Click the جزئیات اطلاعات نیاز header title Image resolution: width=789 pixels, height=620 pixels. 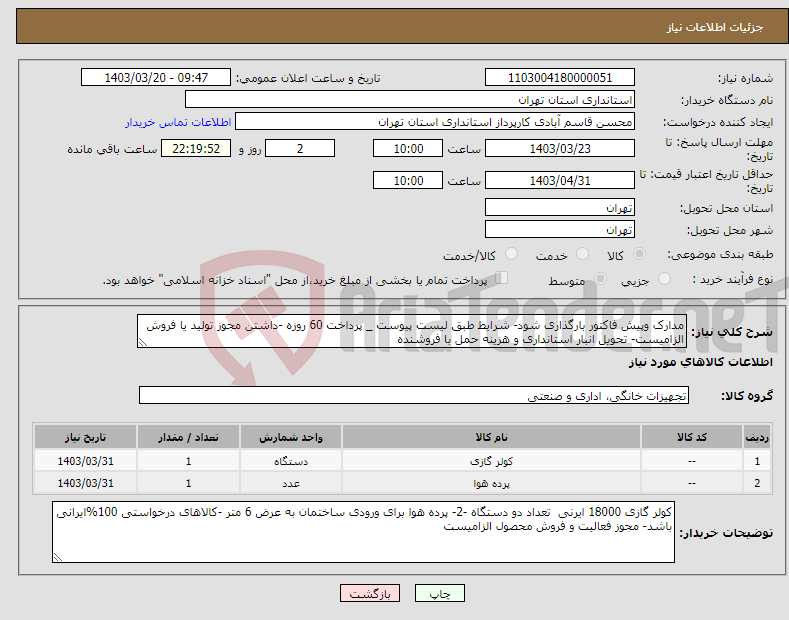(715, 27)
